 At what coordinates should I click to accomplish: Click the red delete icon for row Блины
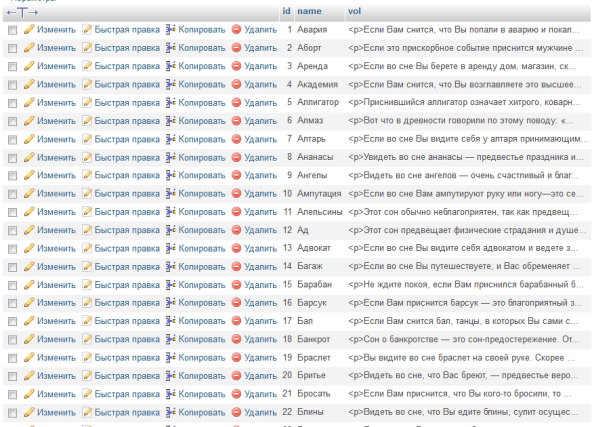(x=236, y=412)
